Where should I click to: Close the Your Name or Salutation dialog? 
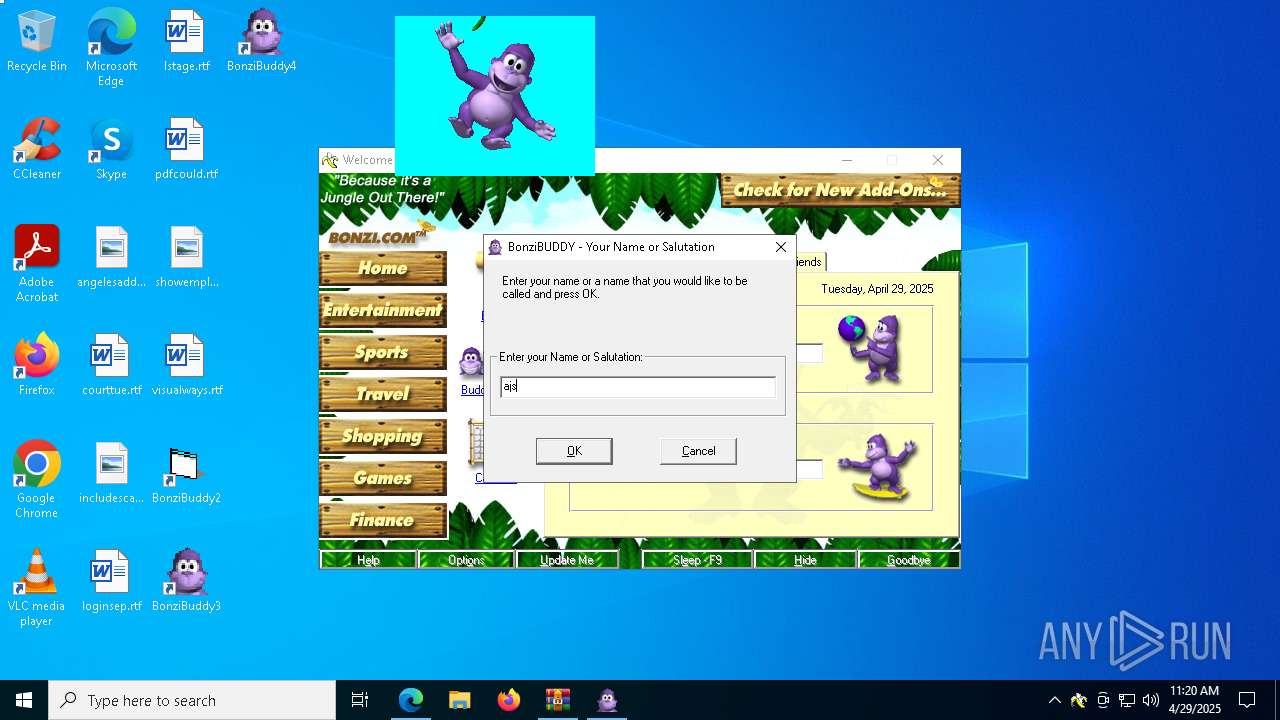click(x=781, y=247)
